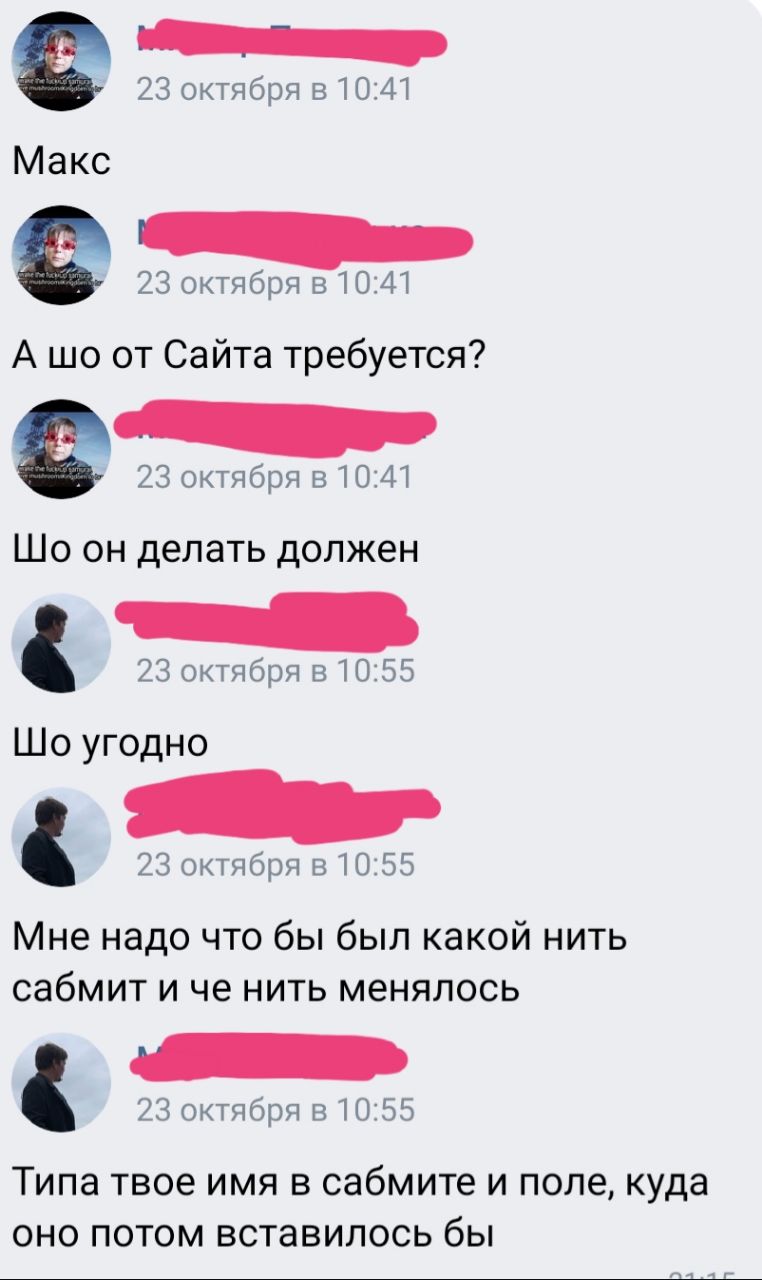The height and width of the screenshot is (1280, 762).
Task: Select message starting "Мне надо что бы был"
Action: 320,964
